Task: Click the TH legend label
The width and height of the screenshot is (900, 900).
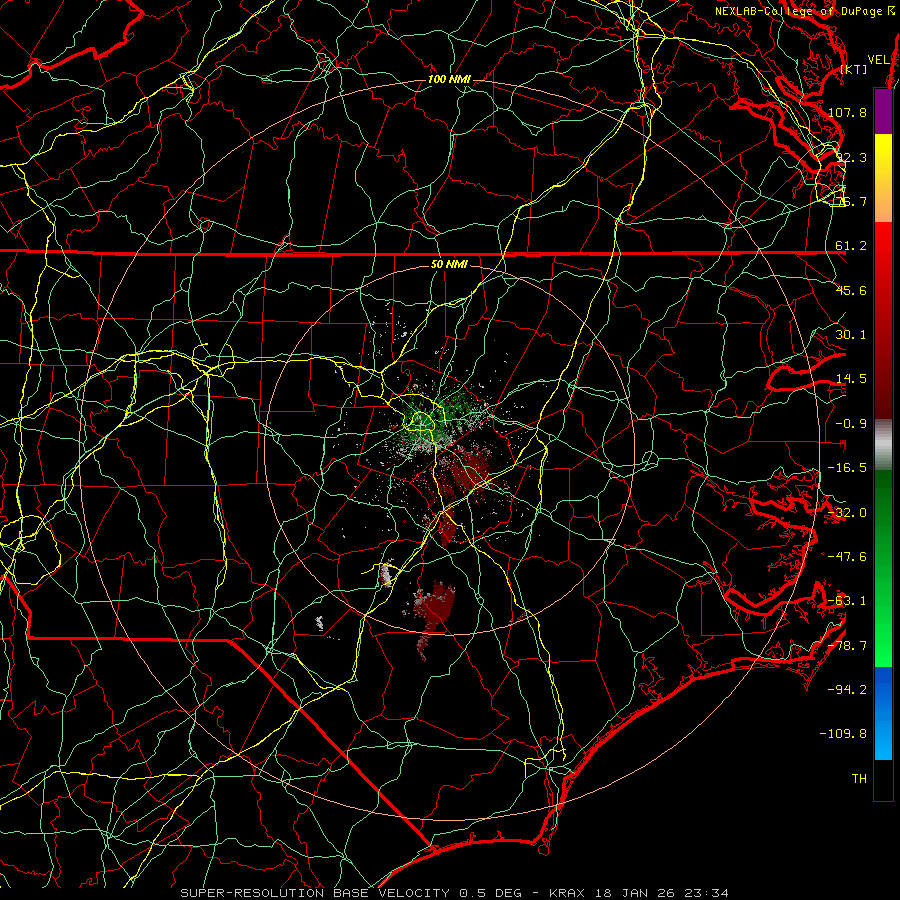Action: [x=859, y=779]
